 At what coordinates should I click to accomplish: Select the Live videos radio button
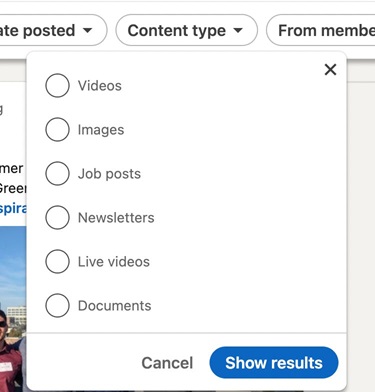point(57,261)
